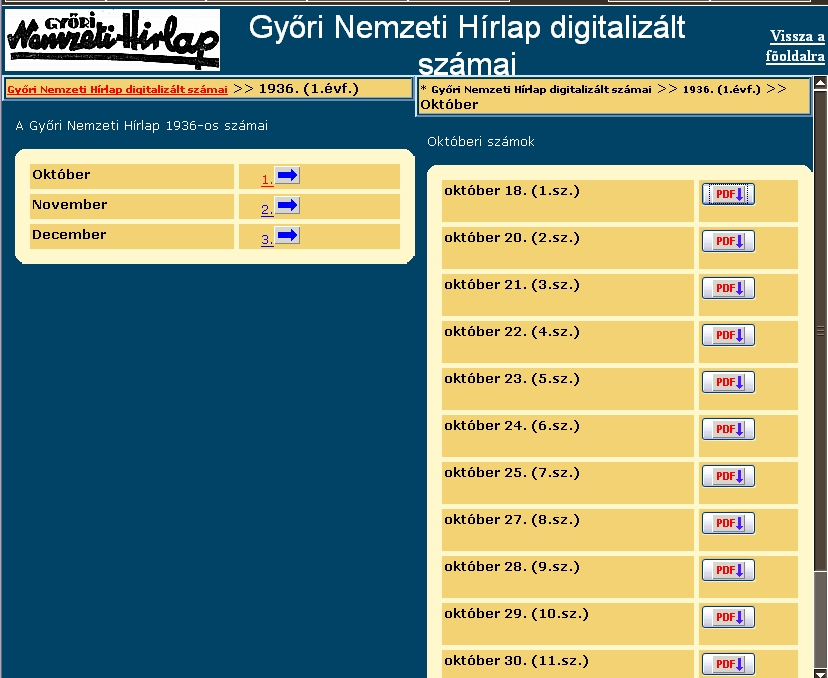Open link number 1. in Október row

pos(267,180)
